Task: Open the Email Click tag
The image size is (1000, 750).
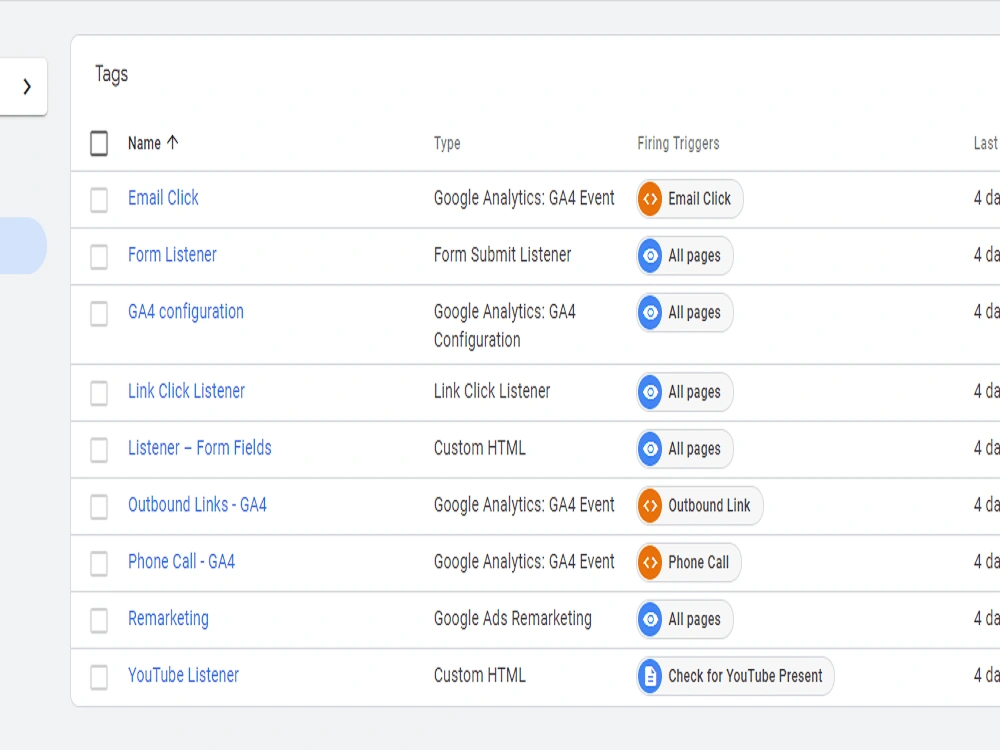Action: (x=163, y=198)
